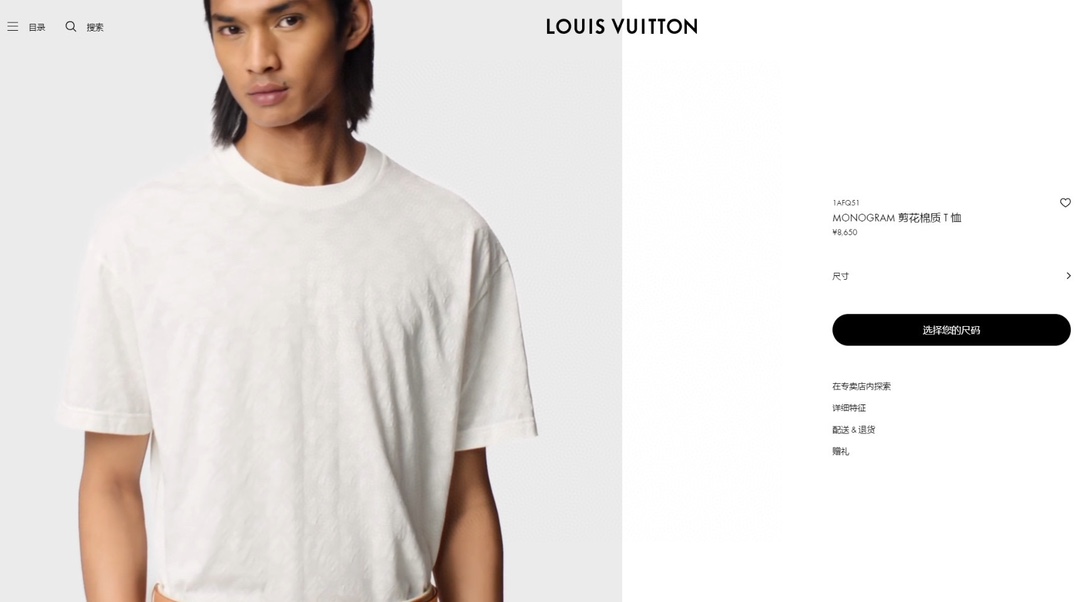Image resolution: width=1082 pixels, height=602 pixels.
Task: Go home via the Louis Vuitton logo
Action: tap(621, 27)
